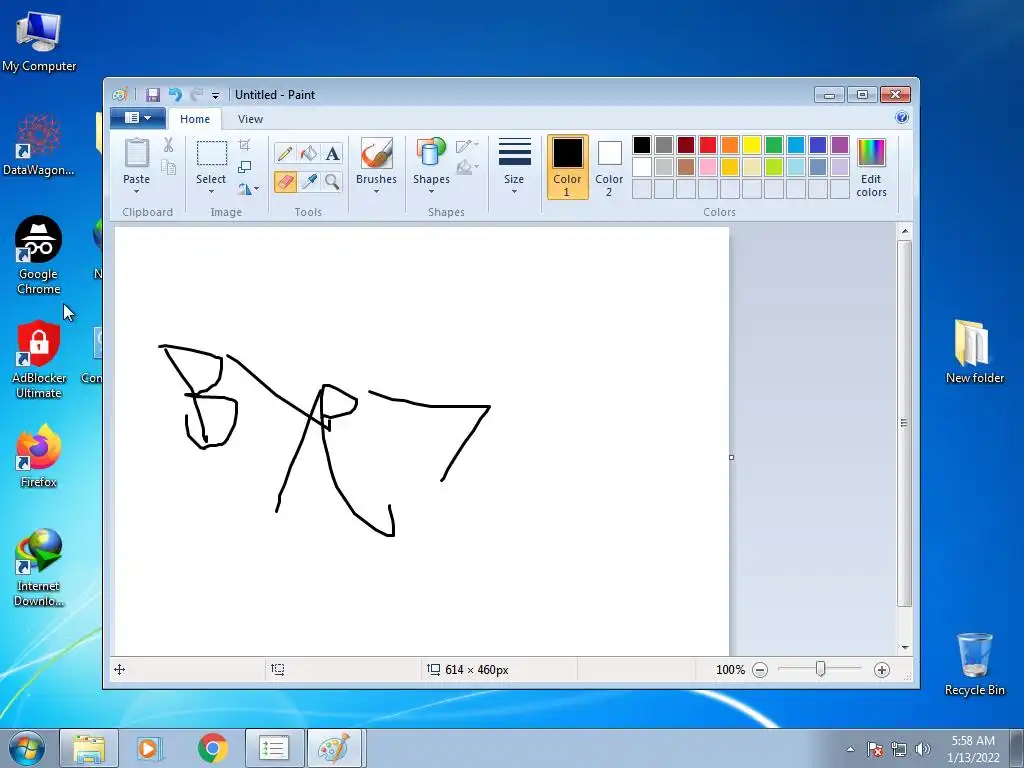
Task: Click the Cut scissors icon
Action: click(168, 145)
